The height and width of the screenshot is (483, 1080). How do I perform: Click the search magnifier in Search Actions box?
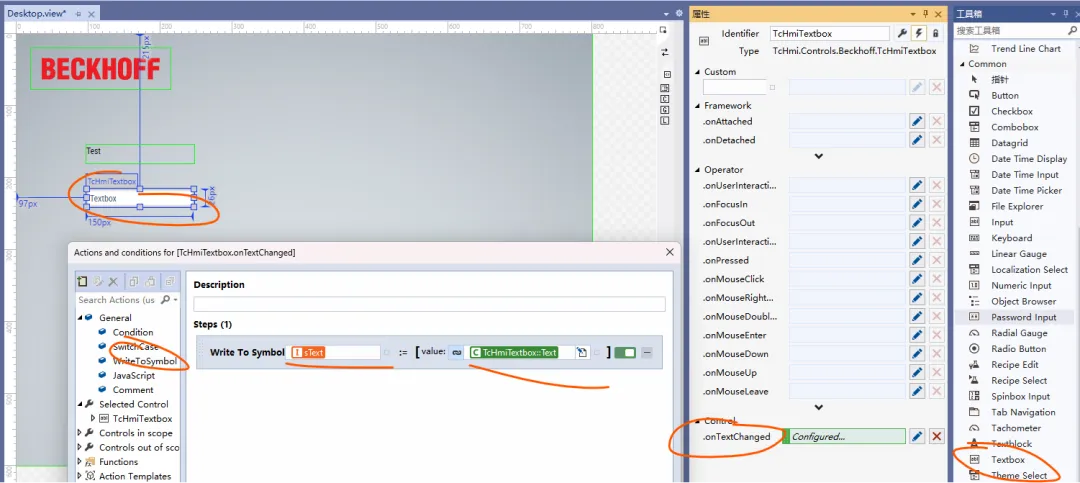(x=165, y=300)
